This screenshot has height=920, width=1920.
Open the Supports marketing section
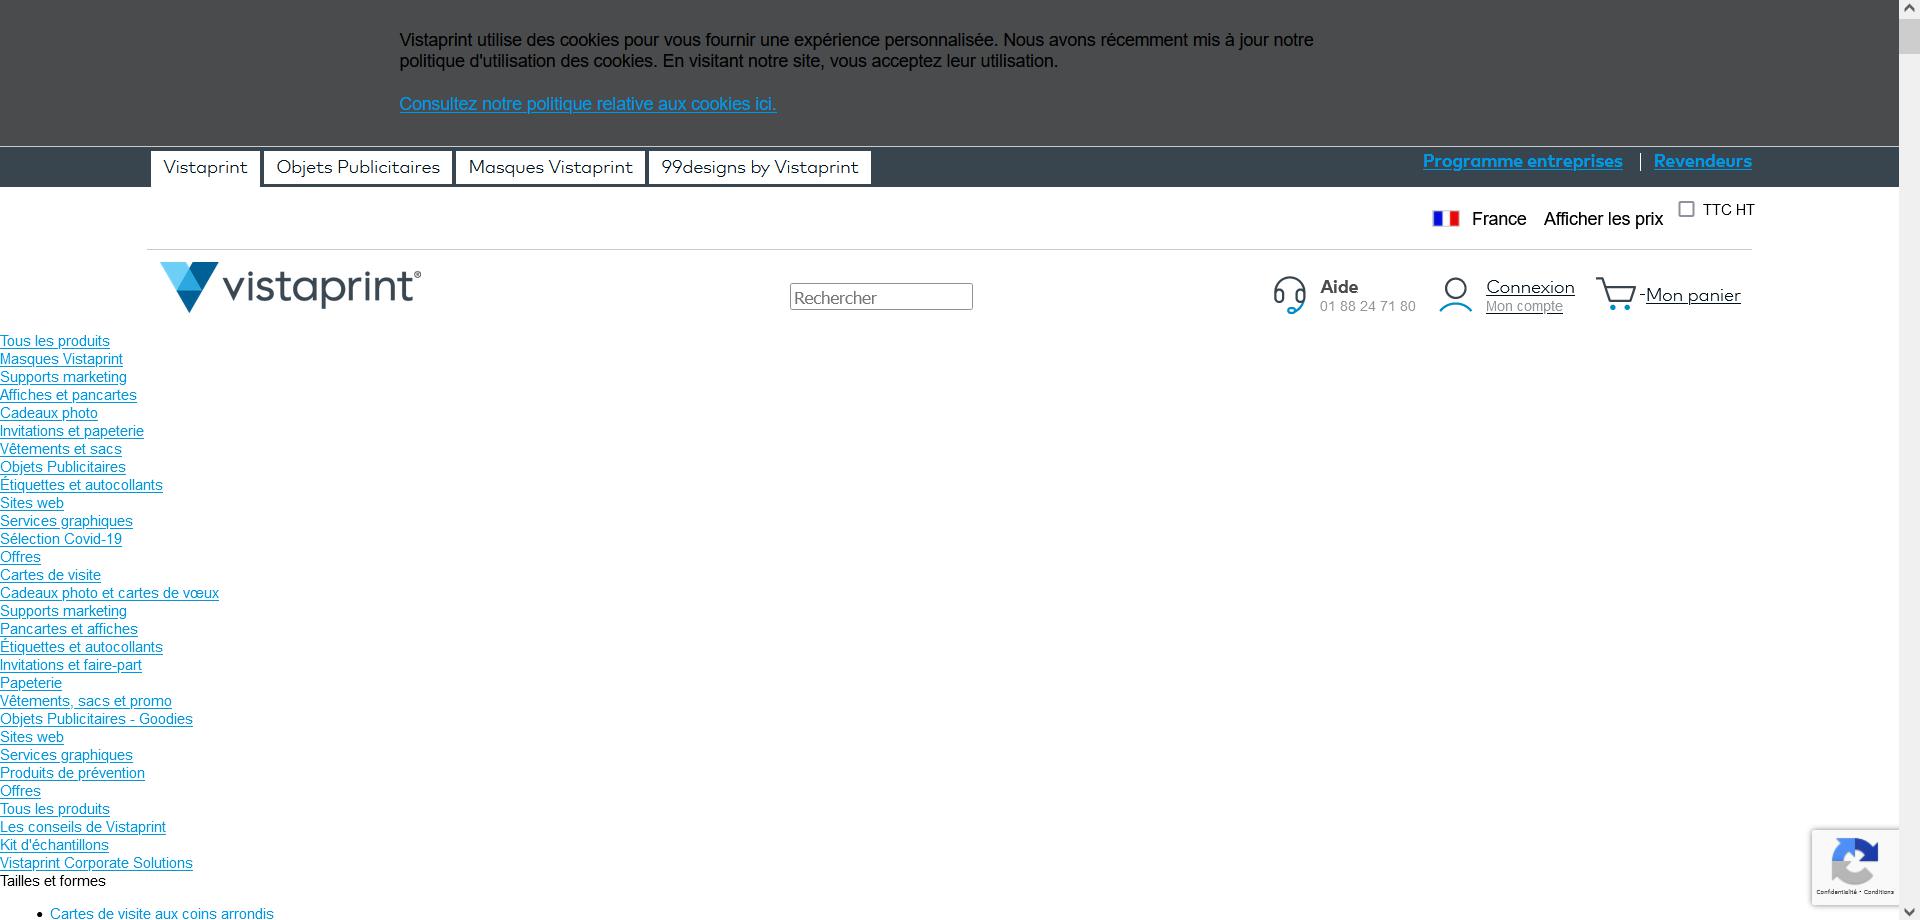(x=63, y=377)
